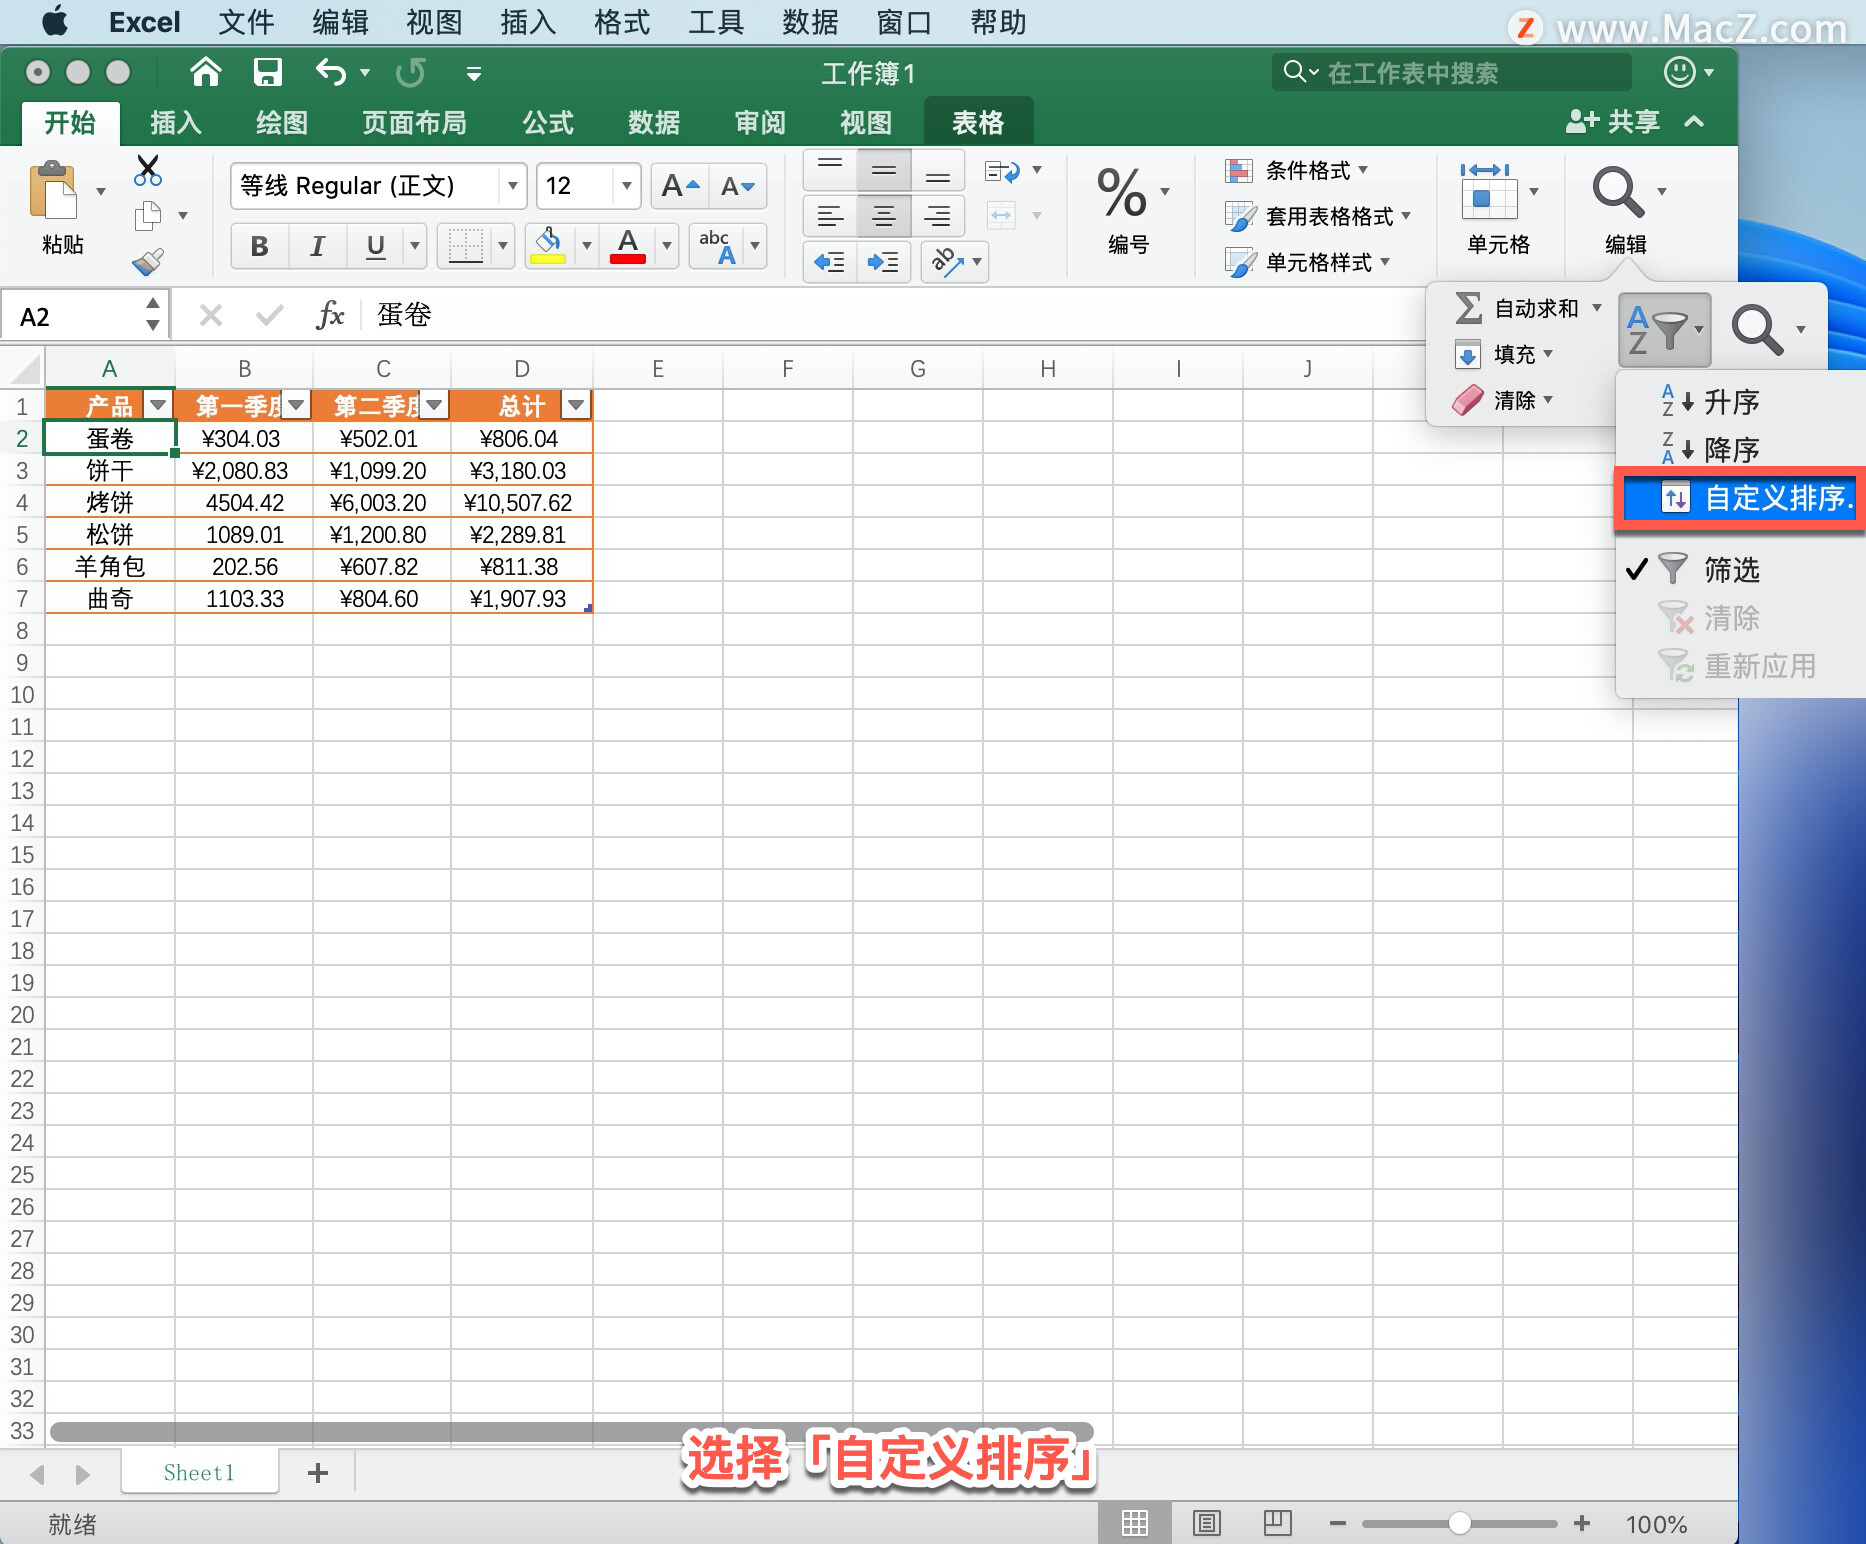Click the Home icon in title bar
Viewport: 1866px width, 1544px height.
click(x=206, y=72)
